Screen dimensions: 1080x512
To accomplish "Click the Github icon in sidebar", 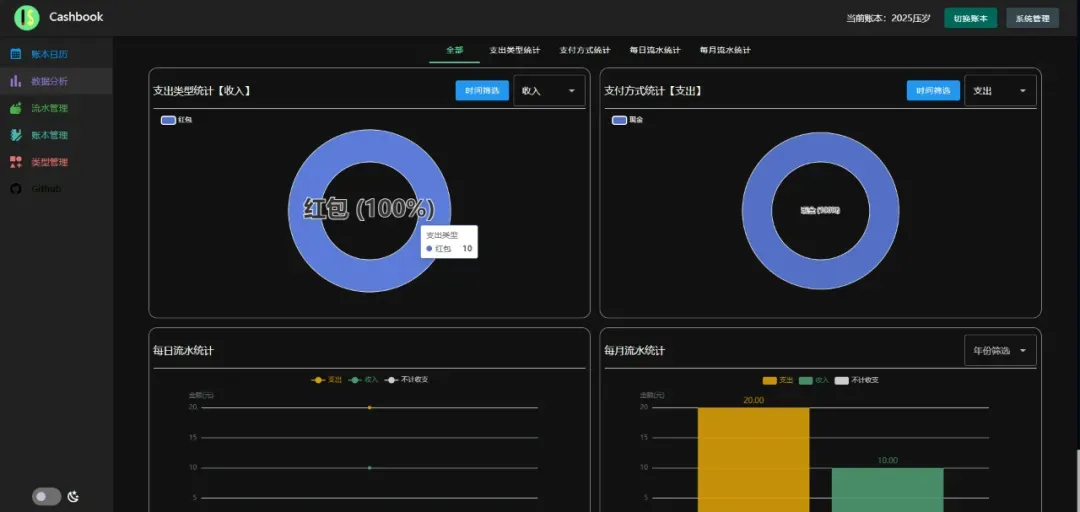I will (x=16, y=189).
